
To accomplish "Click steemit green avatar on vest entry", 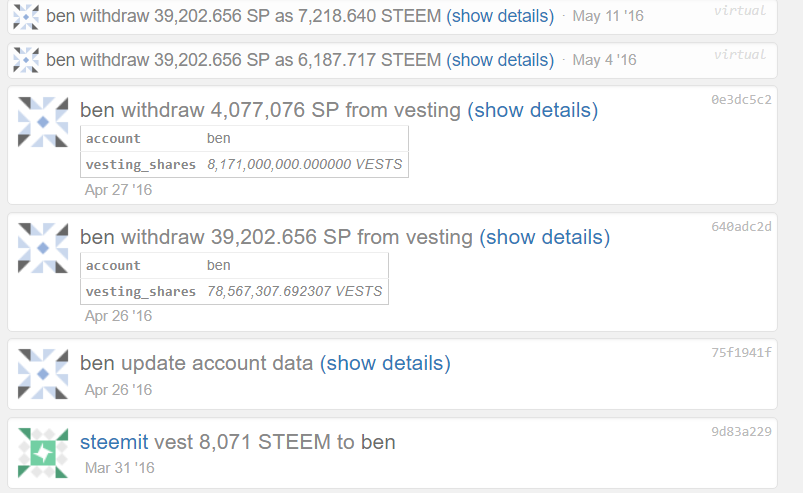I will [x=43, y=453].
